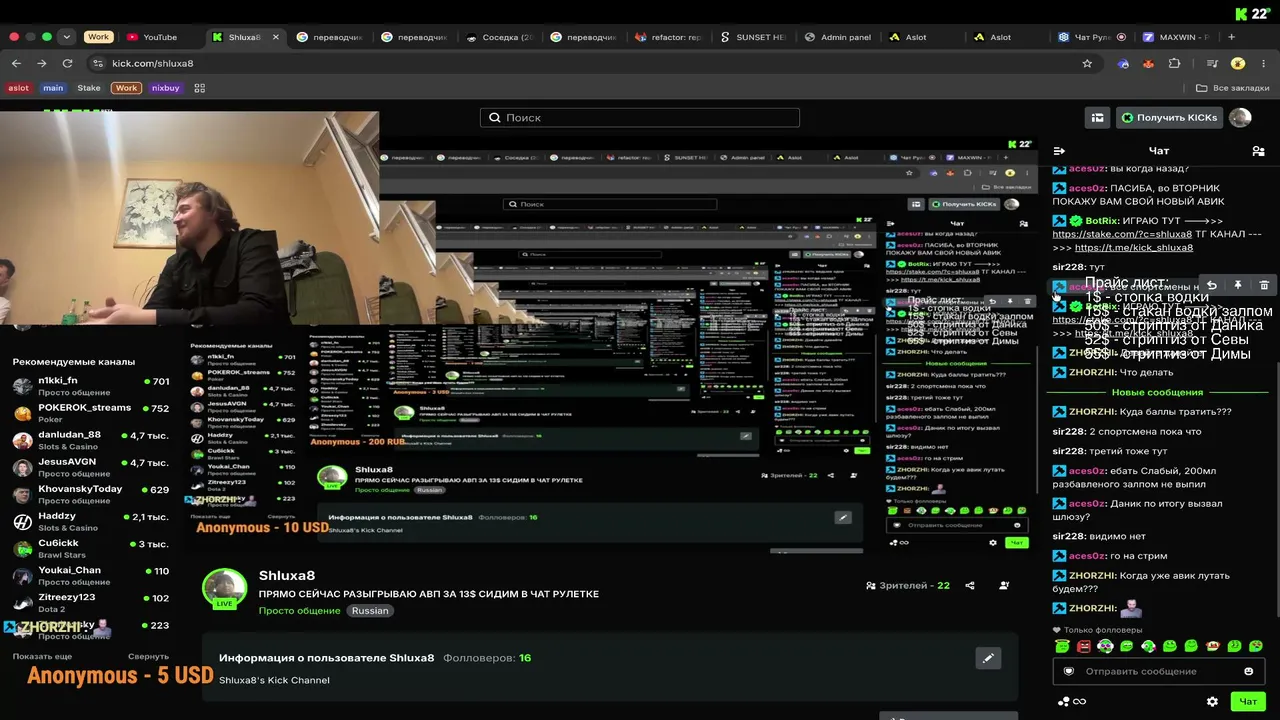Screen dimensions: 1280x720
Task: Go back using the browser back arrow
Action: tap(16, 63)
